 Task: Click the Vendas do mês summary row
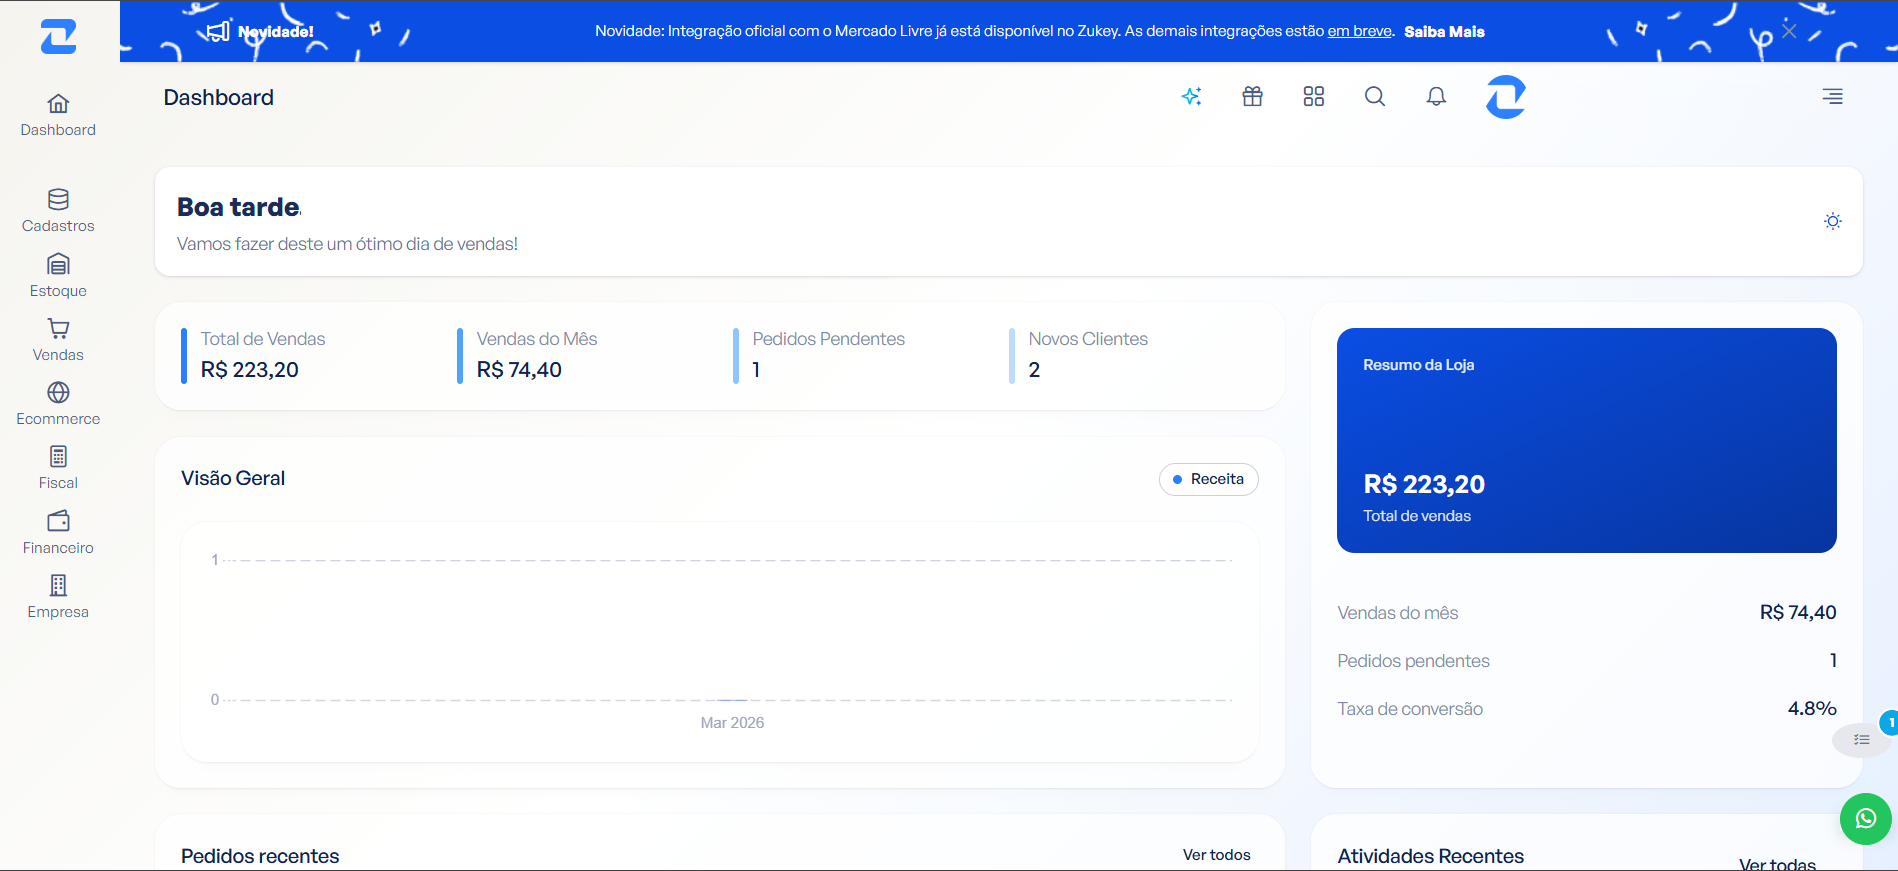(x=1586, y=613)
